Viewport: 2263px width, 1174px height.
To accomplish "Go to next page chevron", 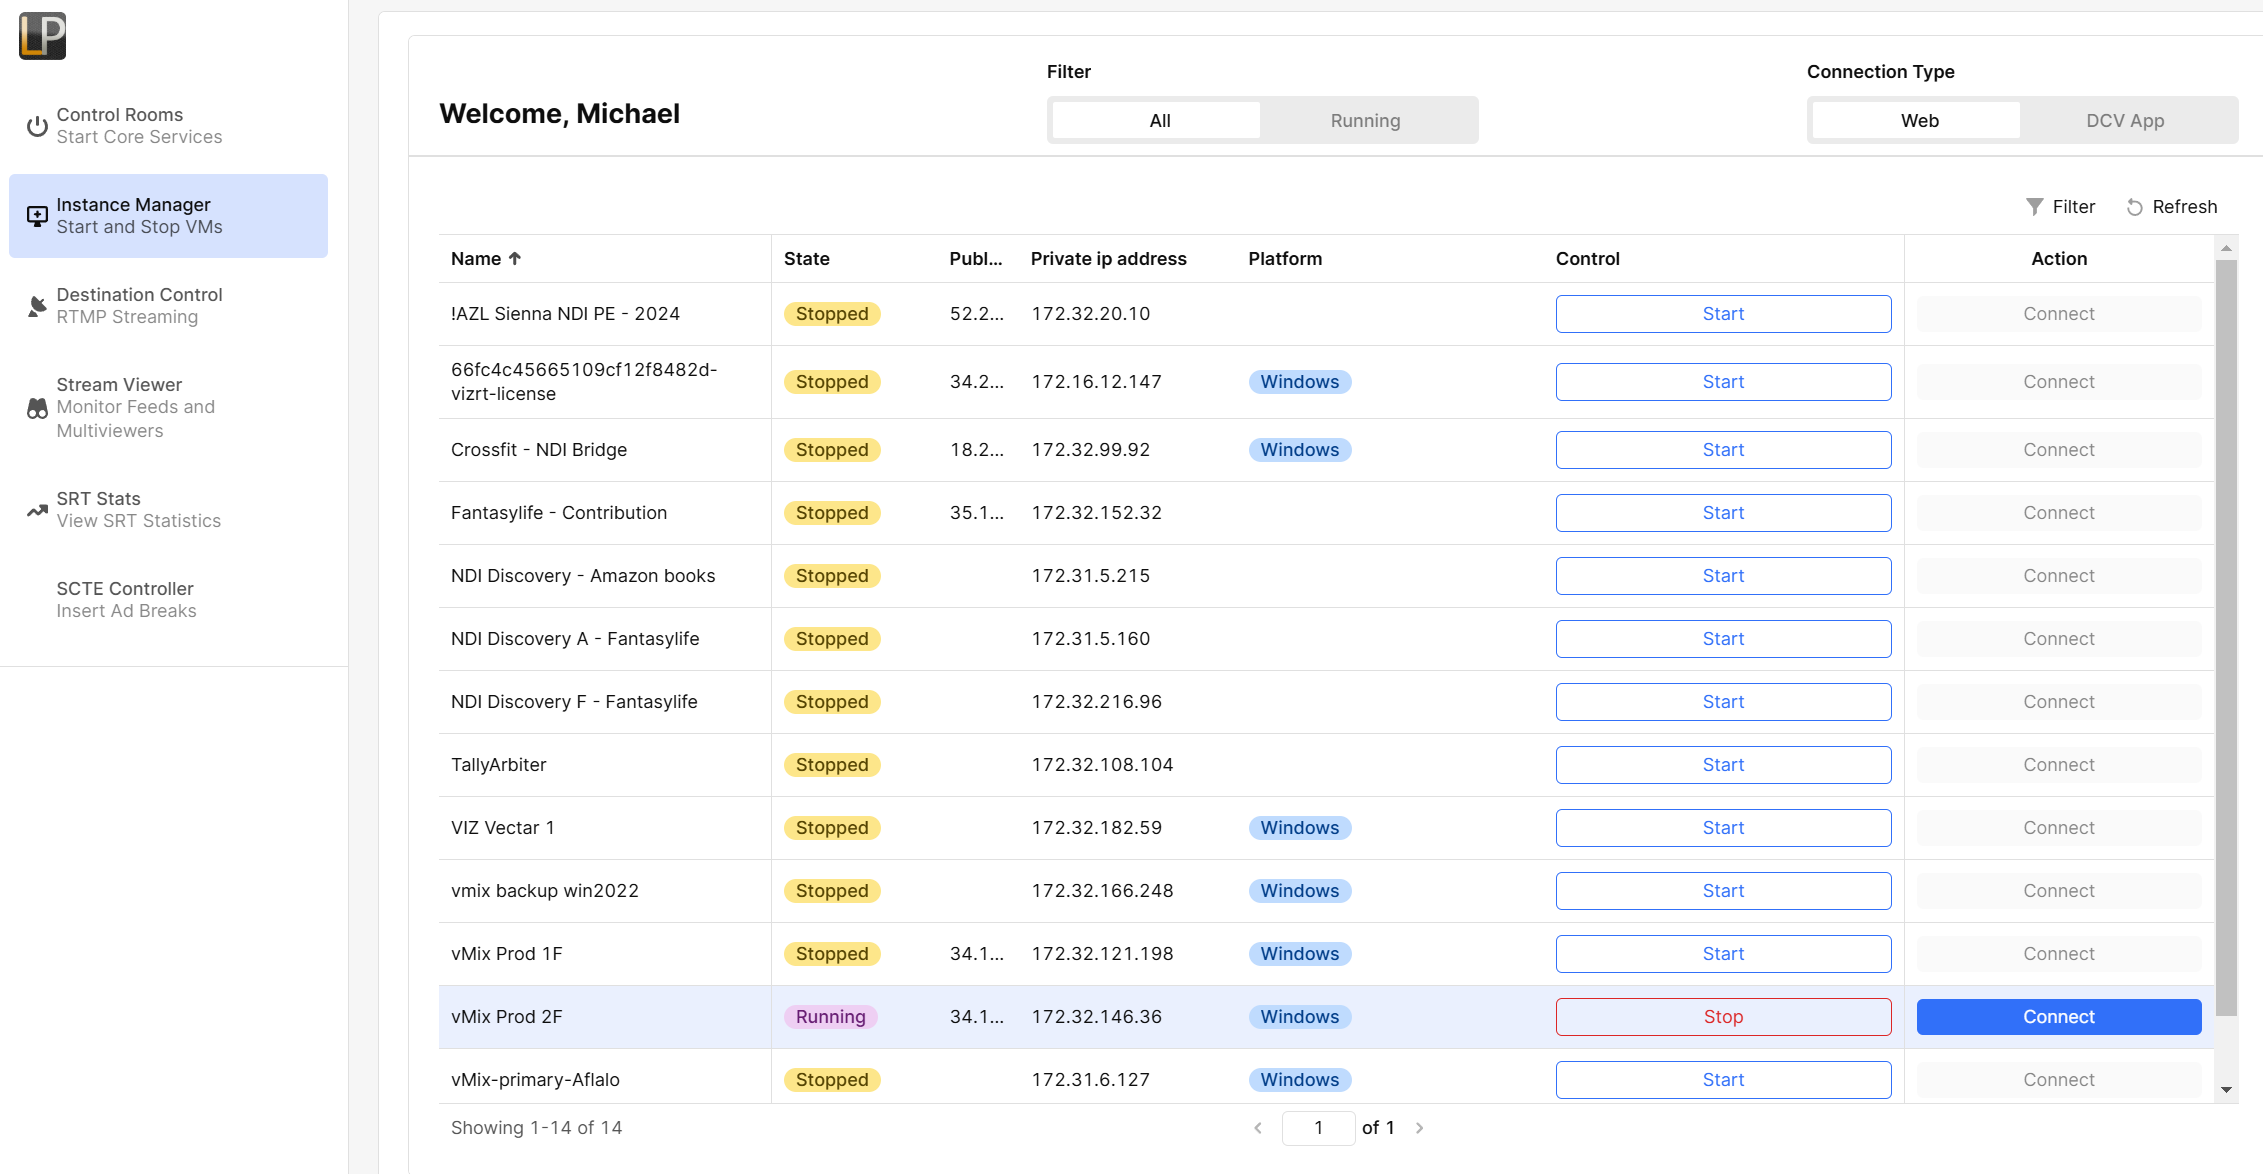I will tap(1419, 1128).
